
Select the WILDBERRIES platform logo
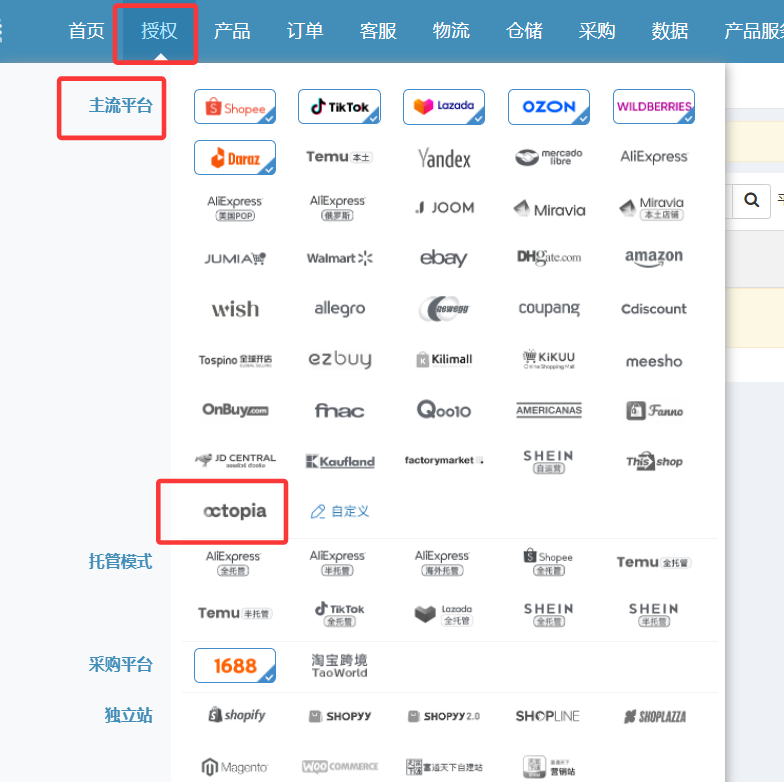tap(654, 106)
